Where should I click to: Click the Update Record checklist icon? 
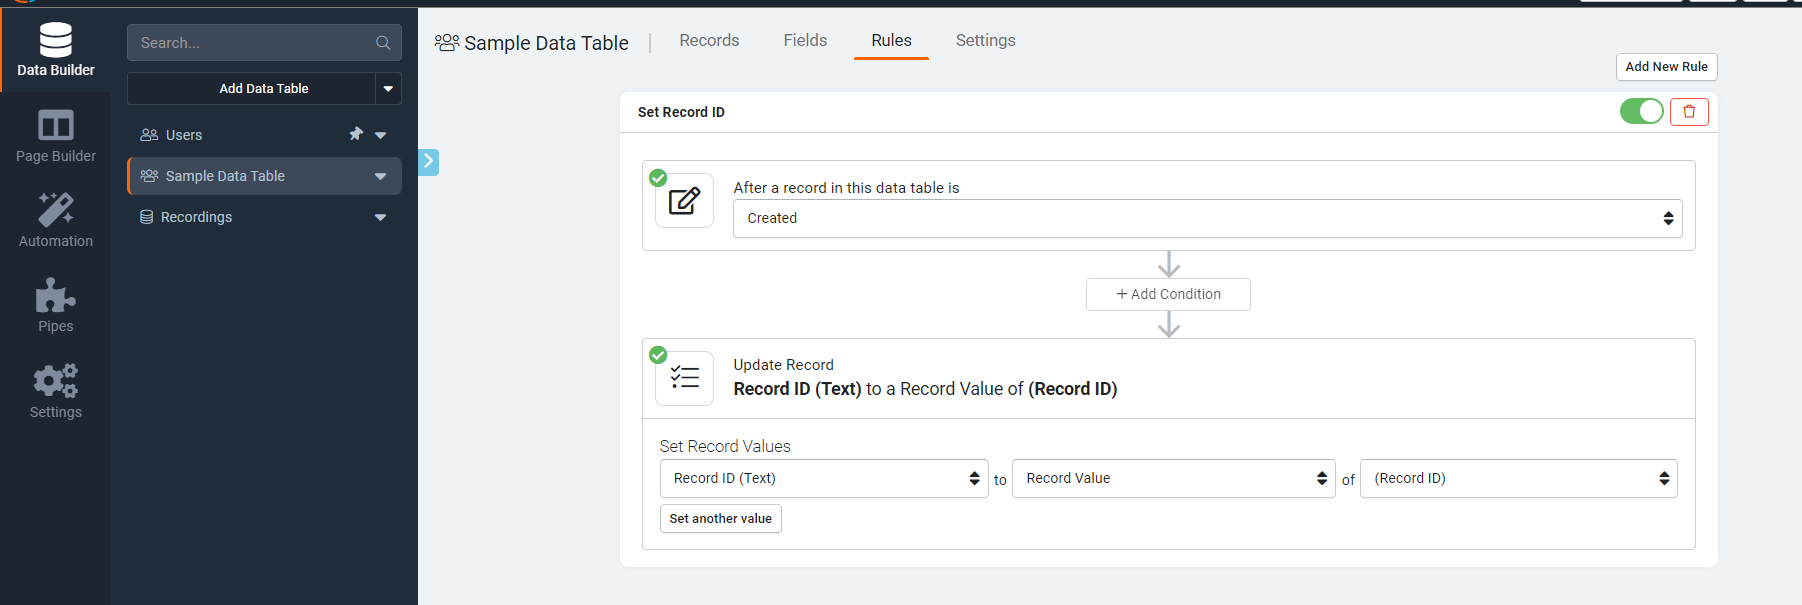tap(684, 378)
